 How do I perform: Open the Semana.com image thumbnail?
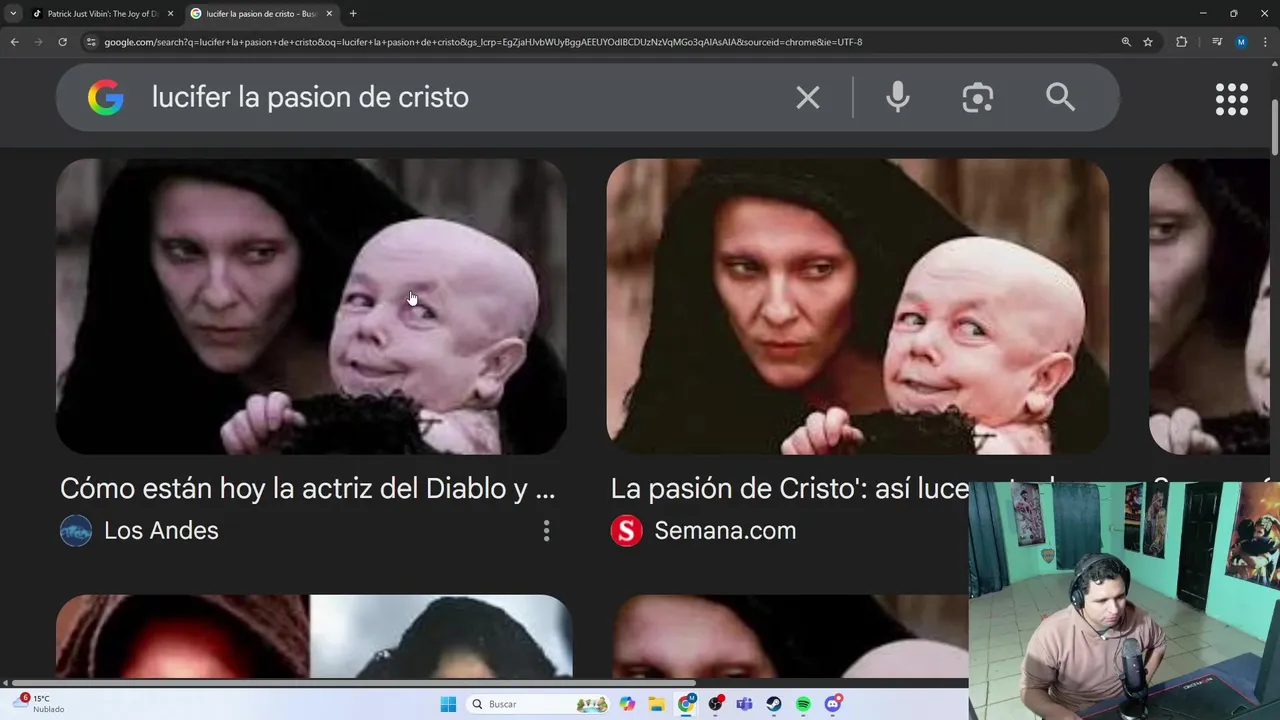click(858, 306)
